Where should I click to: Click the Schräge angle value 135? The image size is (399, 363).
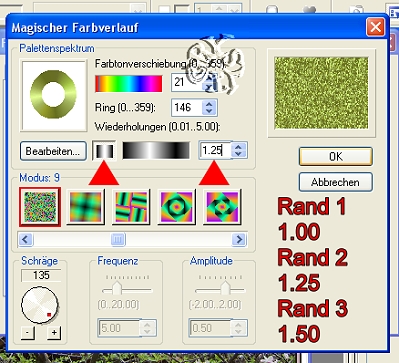tap(41, 276)
